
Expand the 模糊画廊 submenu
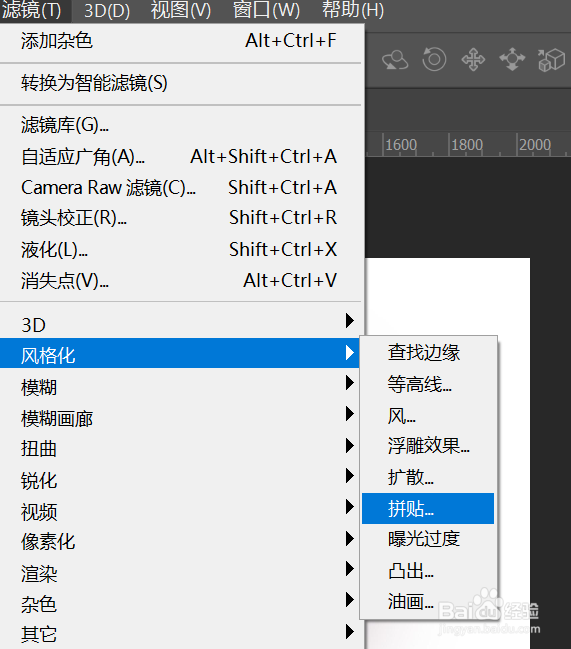pyautogui.click(x=181, y=416)
